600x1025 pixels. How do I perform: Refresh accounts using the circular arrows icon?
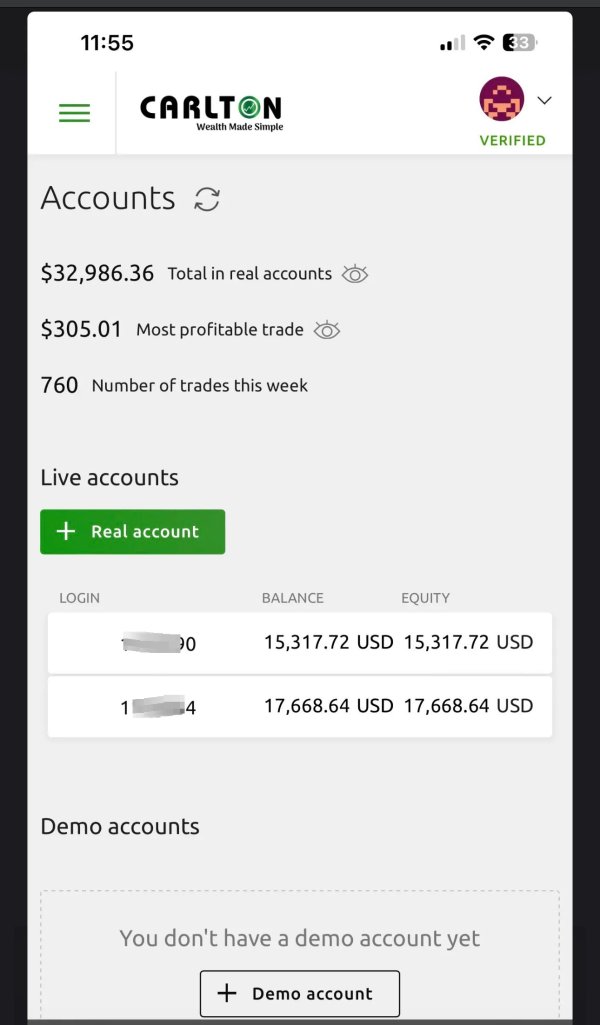[x=207, y=199]
